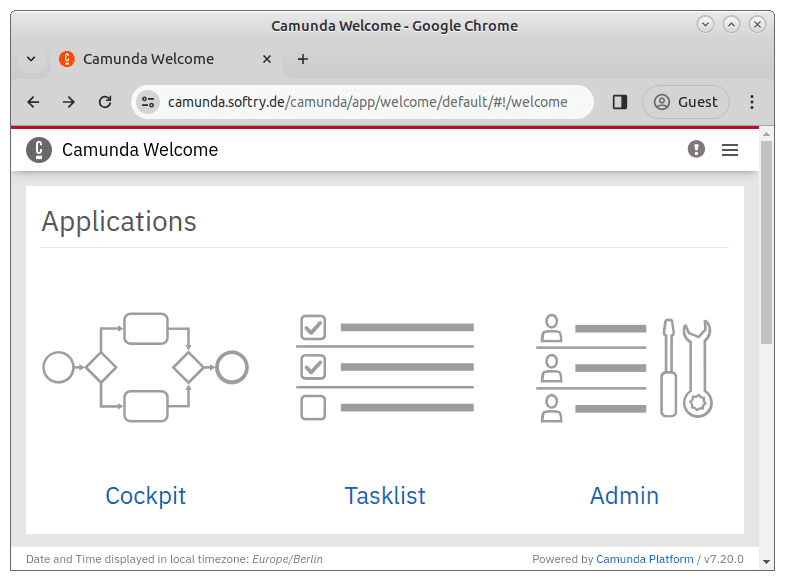Open the exclamation info icon in the header
The height and width of the screenshot is (581, 785).
point(696,149)
